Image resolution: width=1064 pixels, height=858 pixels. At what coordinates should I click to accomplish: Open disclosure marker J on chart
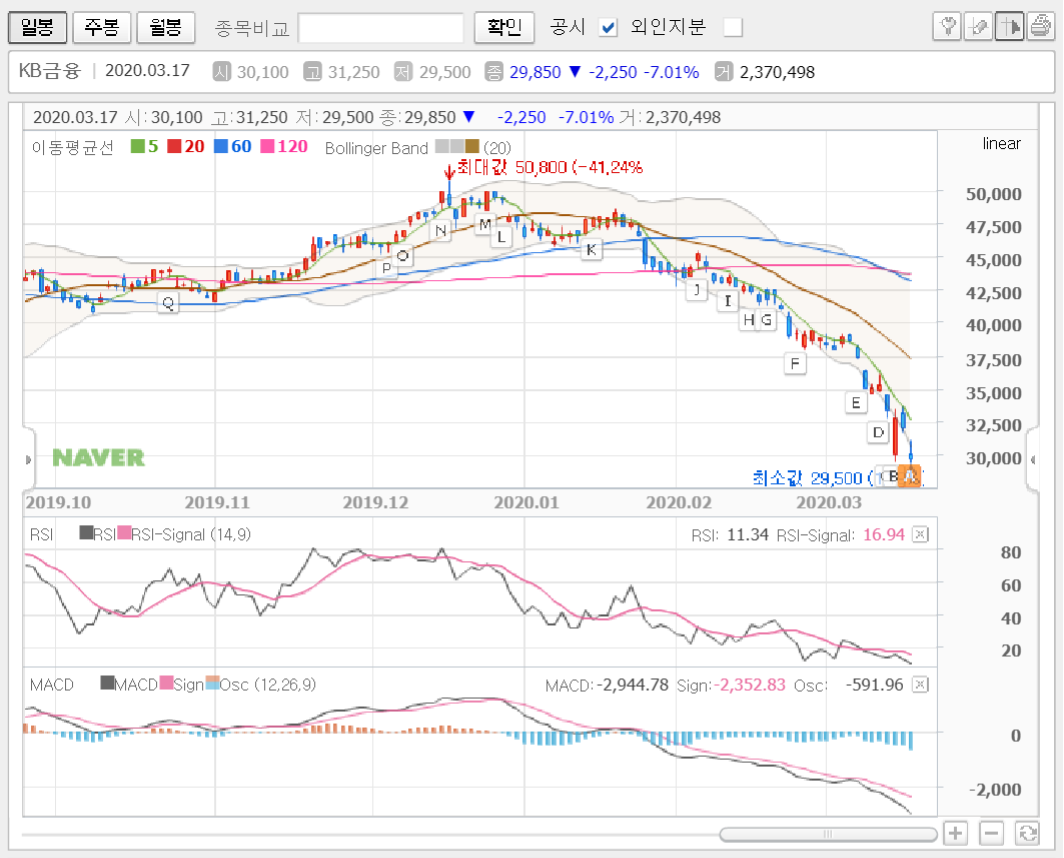pos(697,290)
